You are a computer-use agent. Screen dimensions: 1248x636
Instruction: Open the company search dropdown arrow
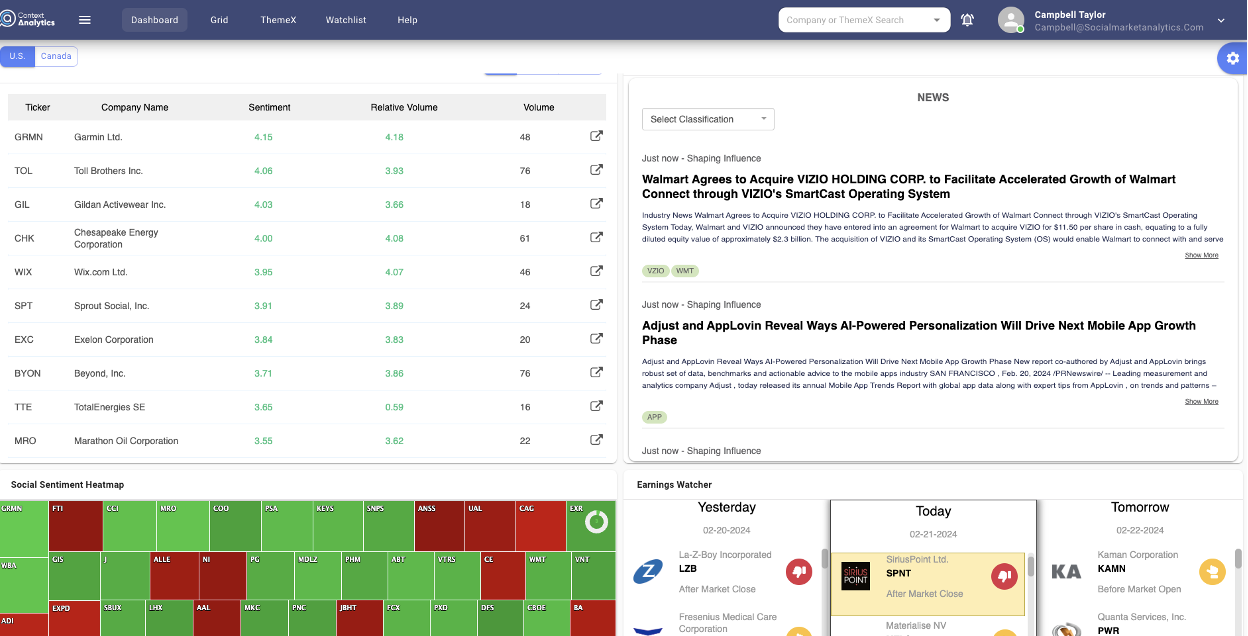tap(937, 20)
